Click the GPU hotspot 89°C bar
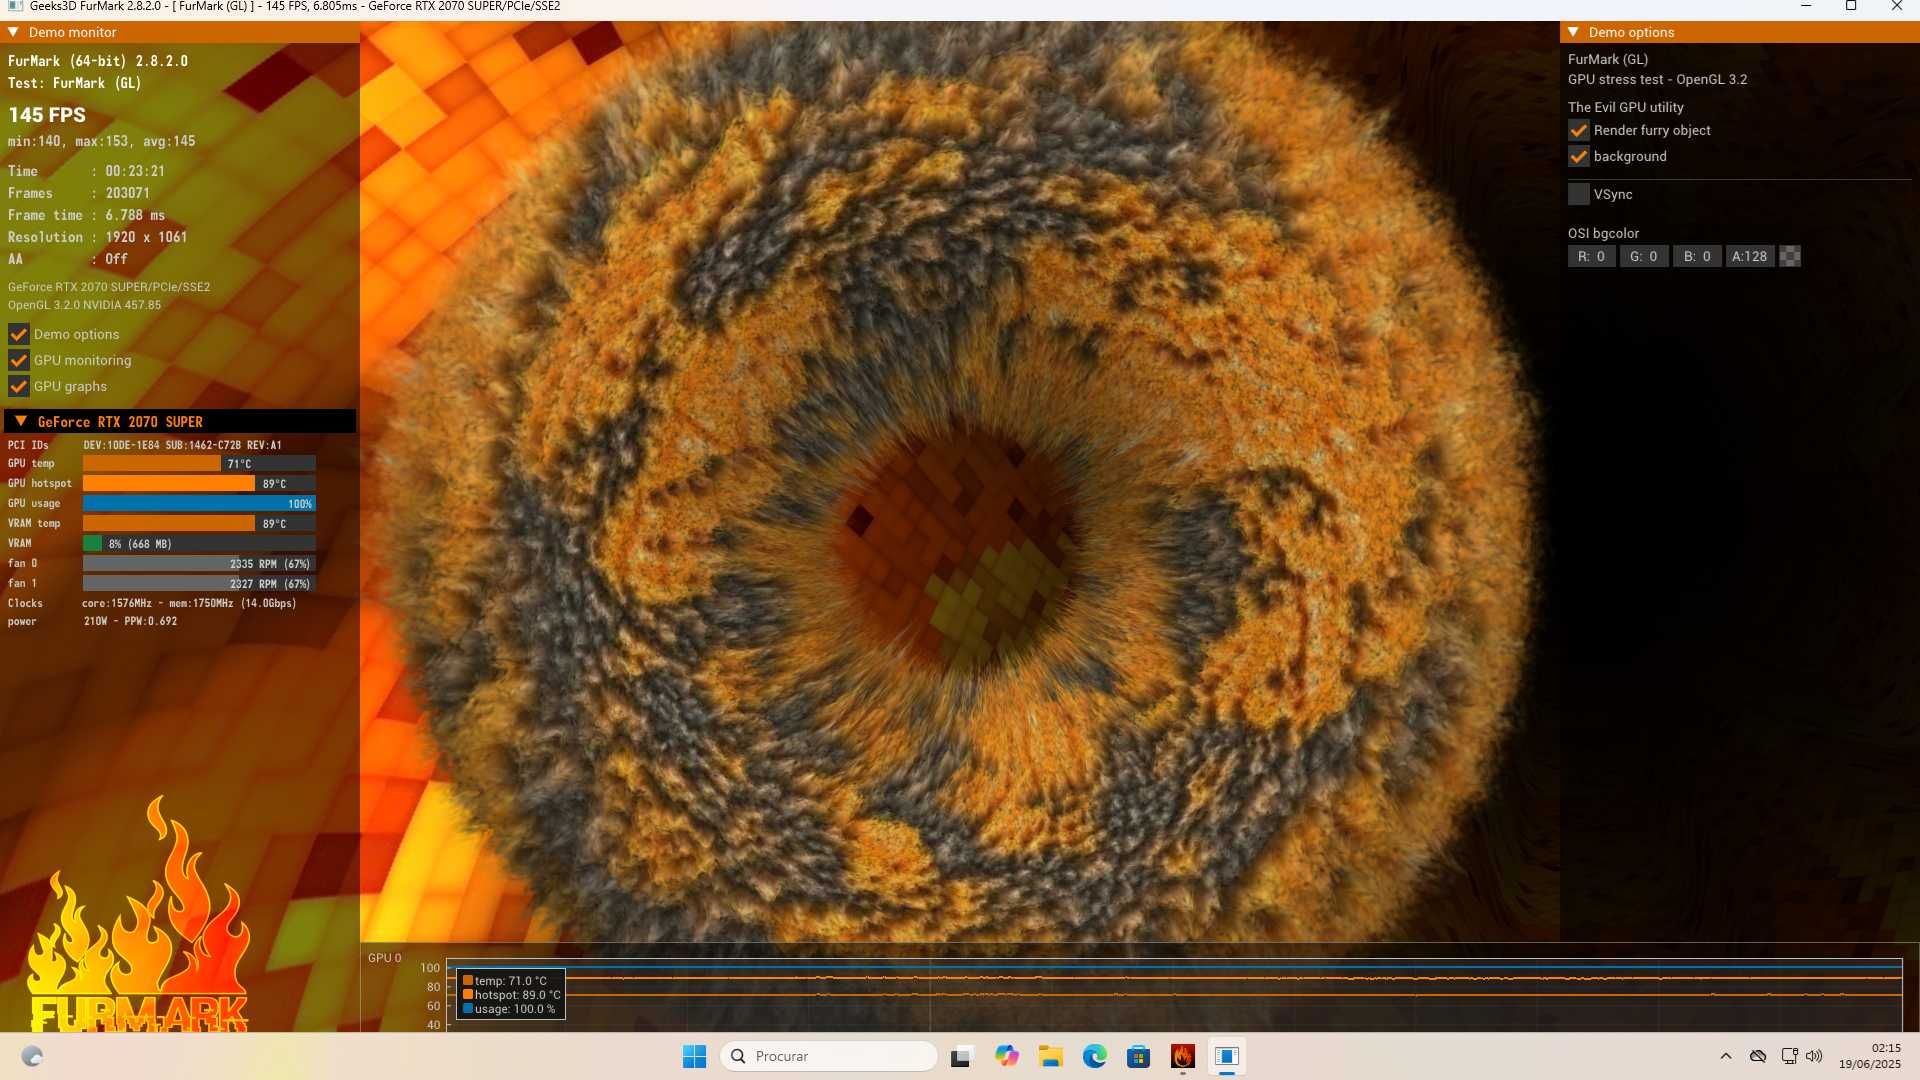Viewport: 1920px width, 1080px height. point(199,483)
